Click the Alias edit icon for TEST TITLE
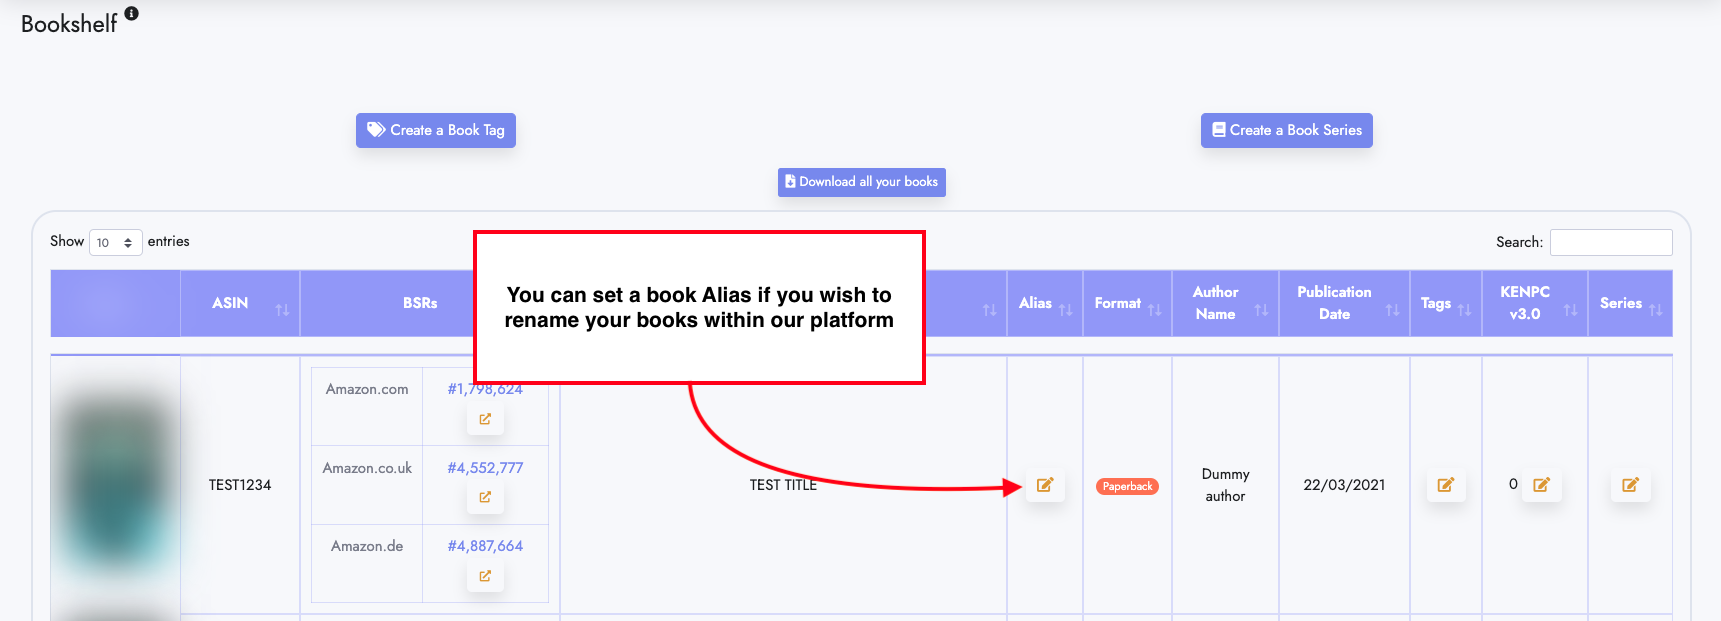 tap(1045, 485)
